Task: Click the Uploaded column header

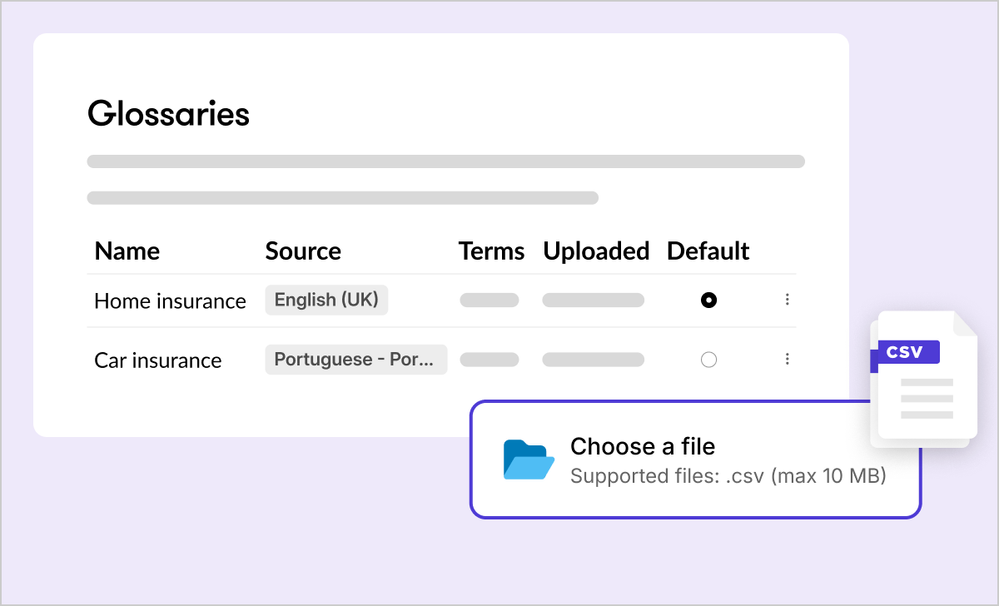Action: [x=596, y=251]
